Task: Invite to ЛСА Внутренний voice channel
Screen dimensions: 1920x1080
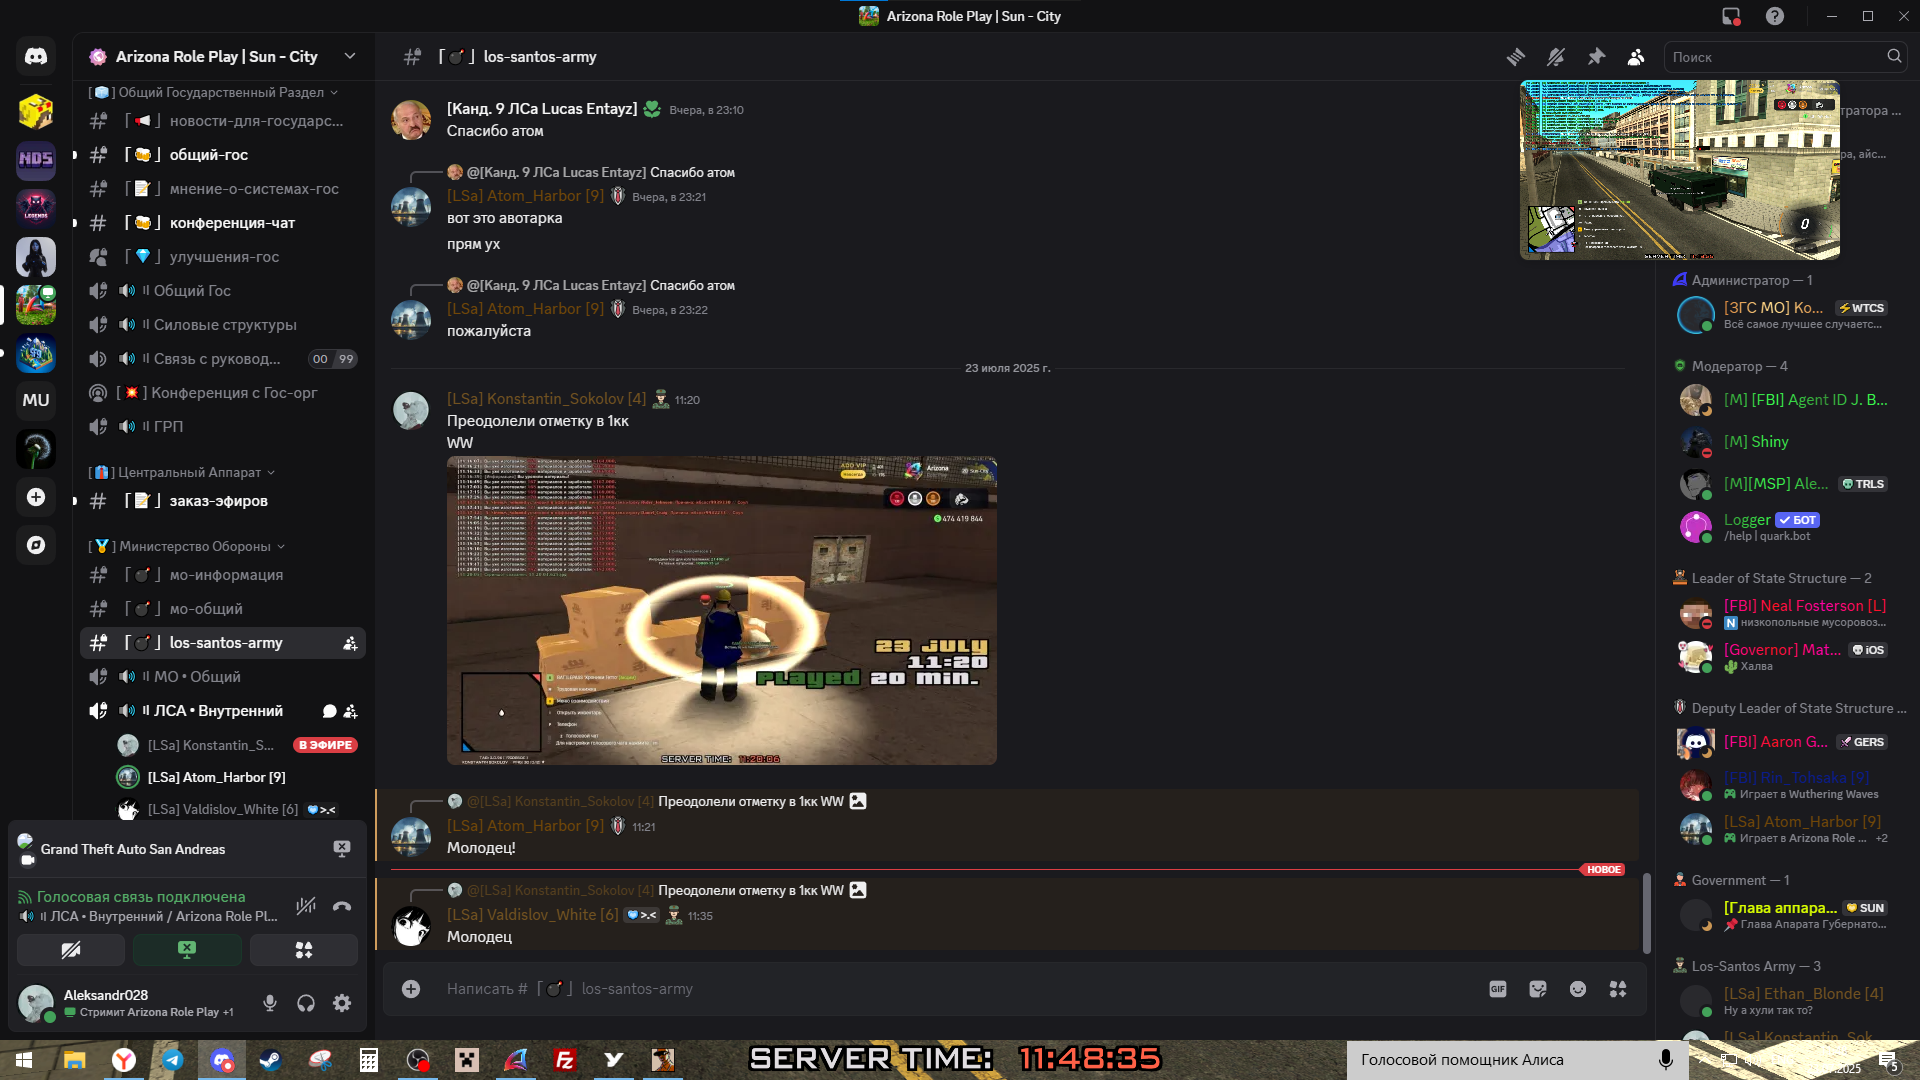Action: click(350, 711)
